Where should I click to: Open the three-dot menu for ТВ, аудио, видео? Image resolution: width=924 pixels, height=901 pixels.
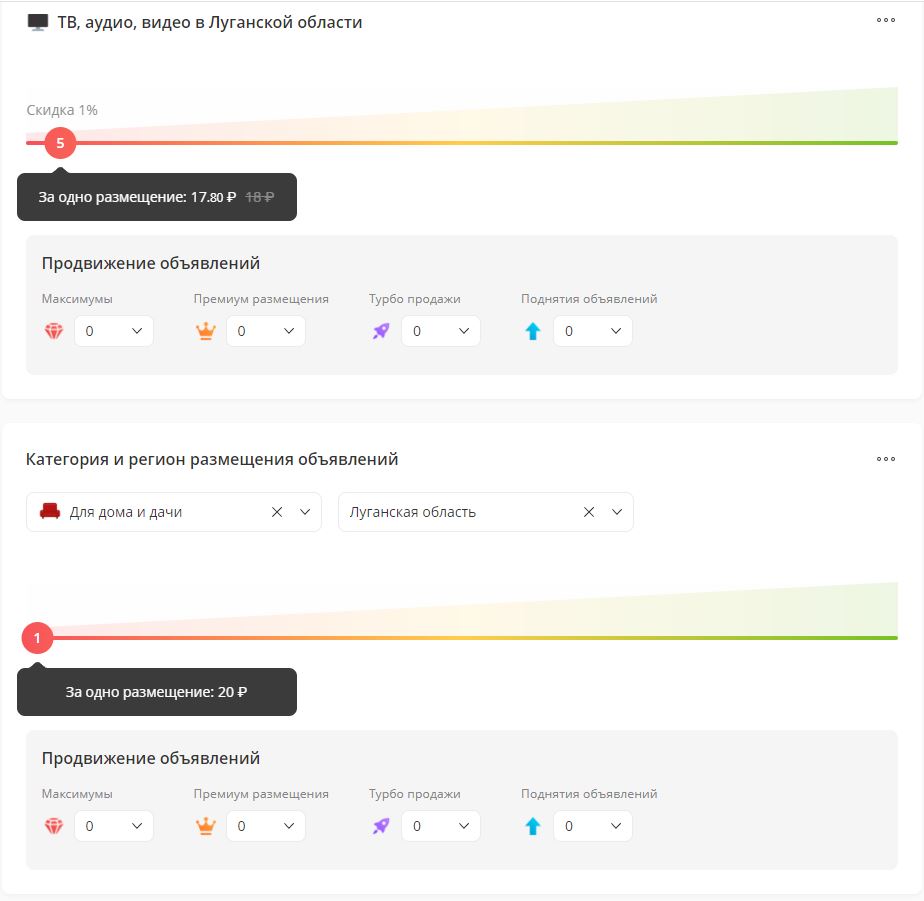pyautogui.click(x=886, y=20)
